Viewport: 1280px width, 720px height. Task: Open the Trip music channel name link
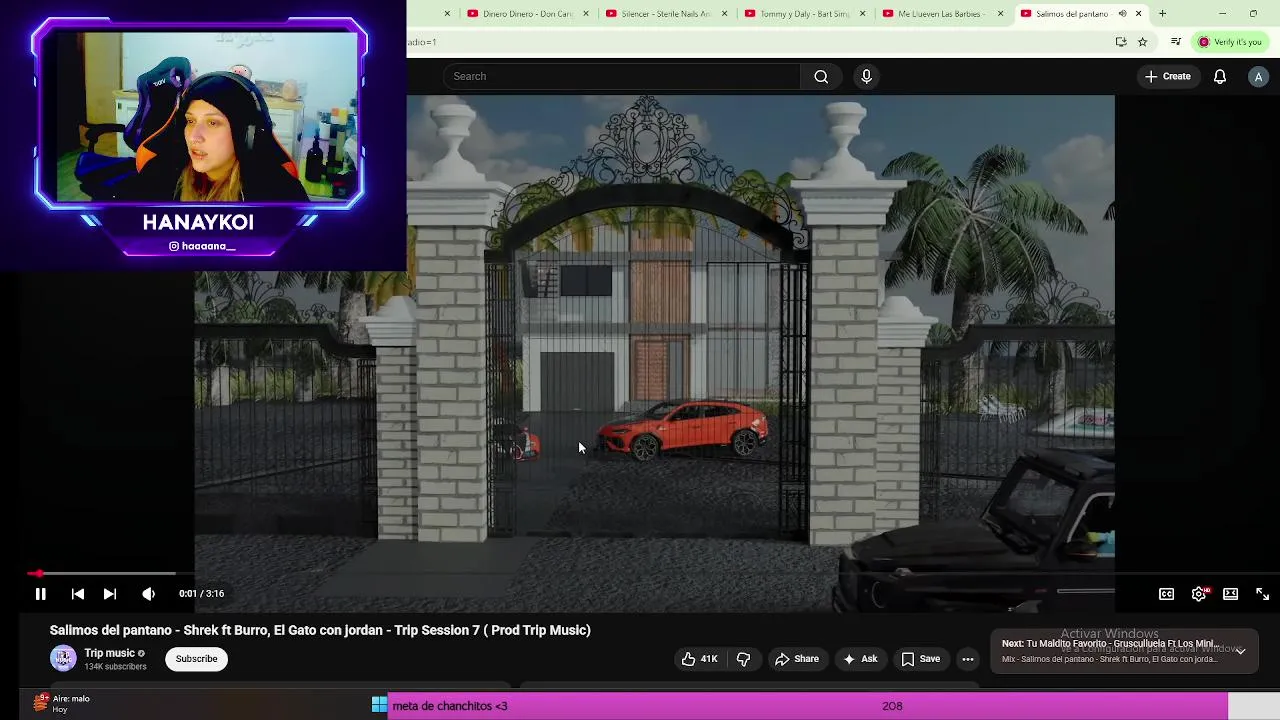pos(109,653)
